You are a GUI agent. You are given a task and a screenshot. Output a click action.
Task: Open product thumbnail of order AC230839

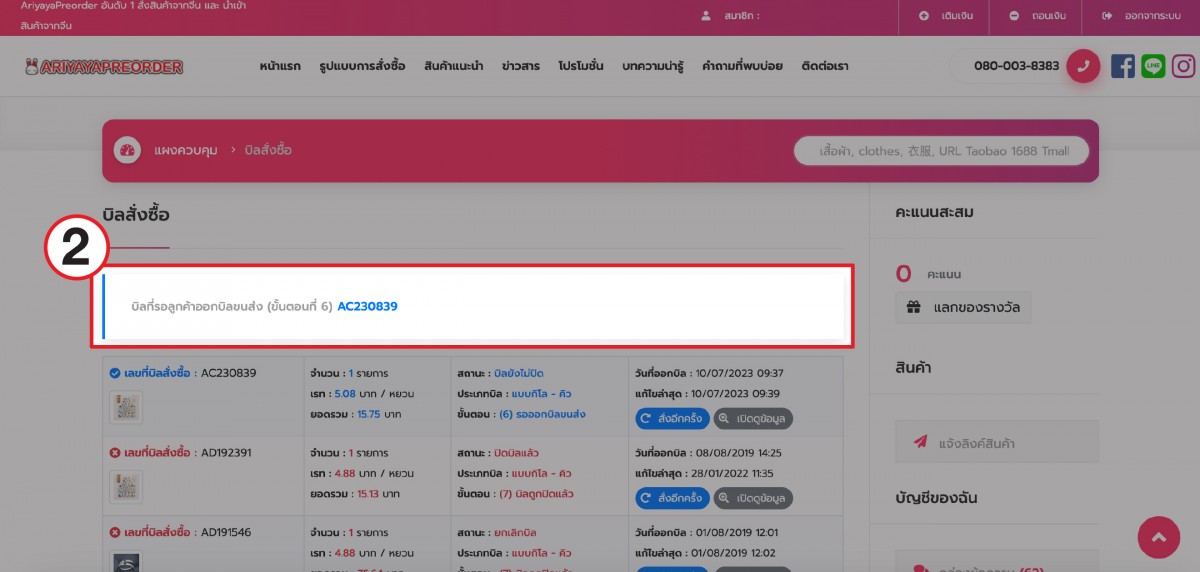[x=126, y=406]
